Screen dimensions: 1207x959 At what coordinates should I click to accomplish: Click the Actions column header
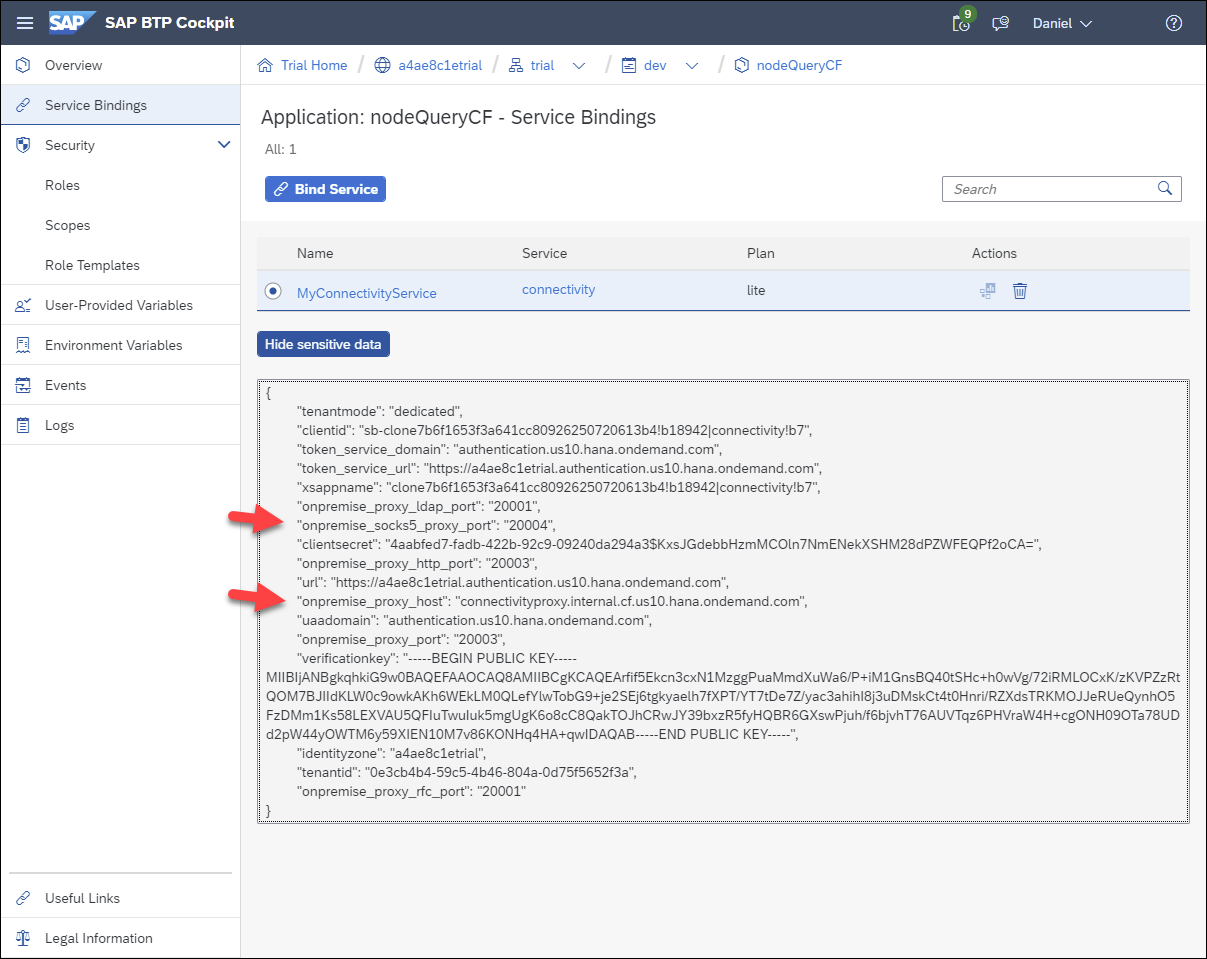pos(994,253)
